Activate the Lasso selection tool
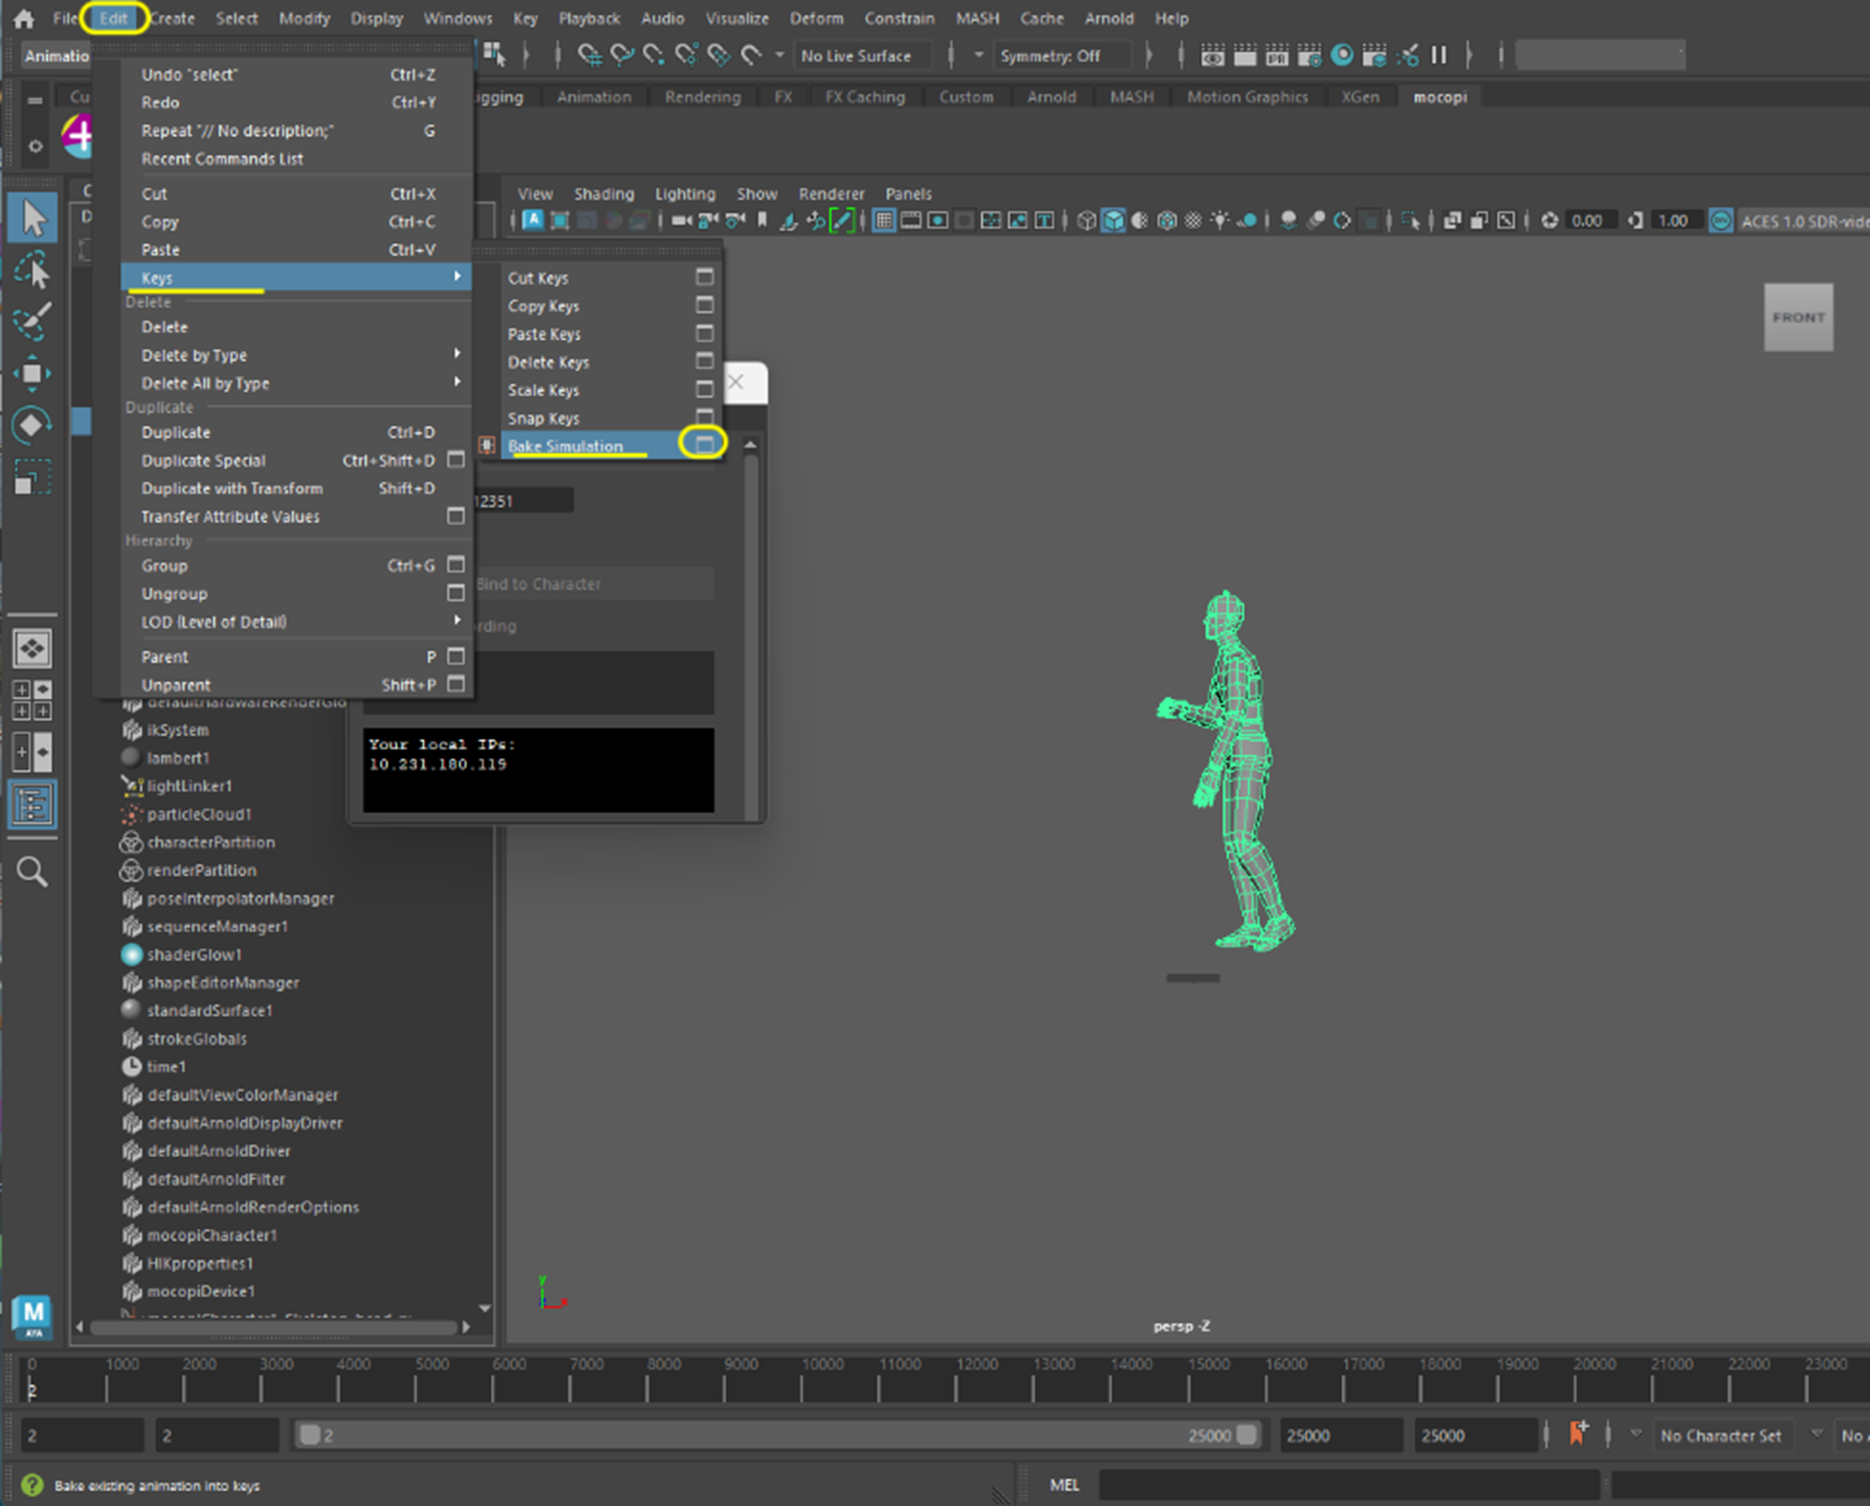This screenshot has width=1870, height=1506. 33,271
